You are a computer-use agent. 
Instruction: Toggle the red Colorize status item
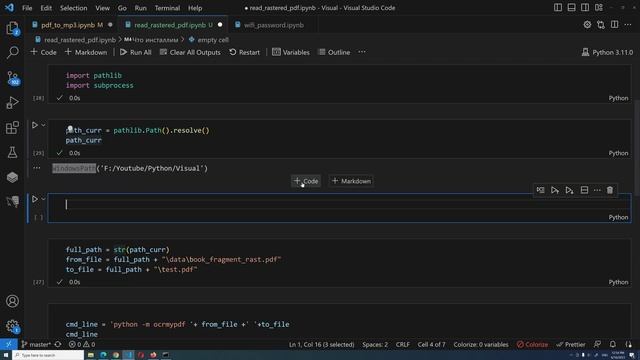[532, 344]
